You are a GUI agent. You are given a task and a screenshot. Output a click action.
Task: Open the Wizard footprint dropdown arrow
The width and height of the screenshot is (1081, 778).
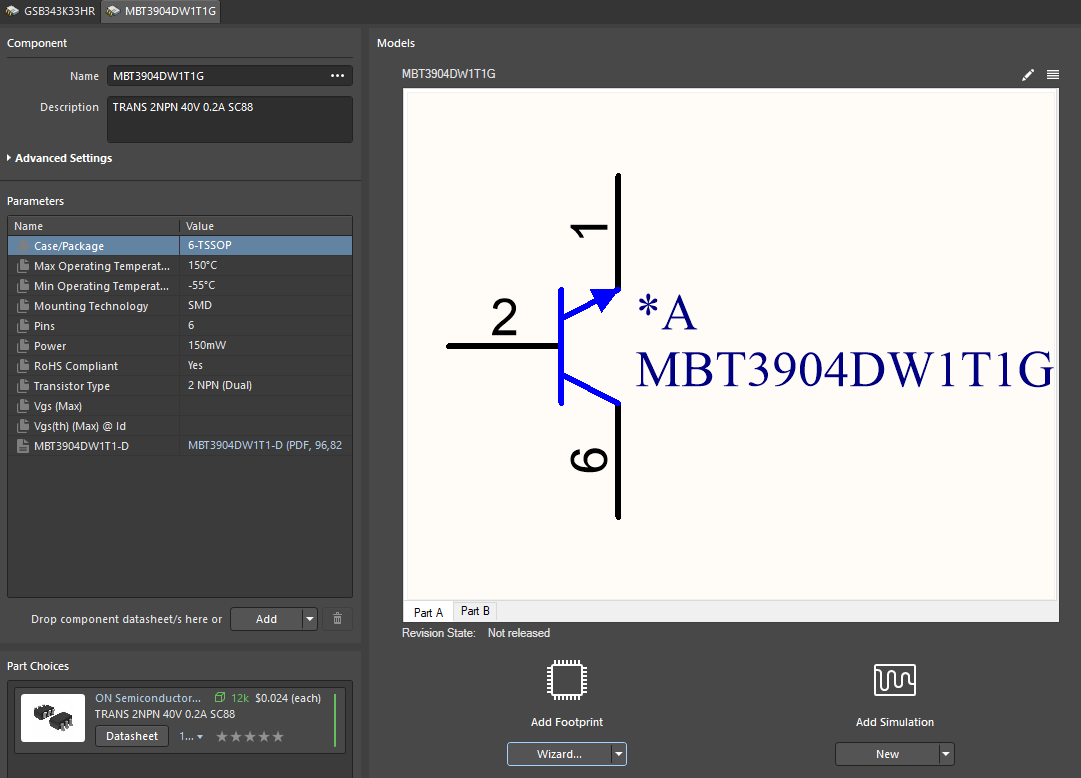[x=619, y=754]
